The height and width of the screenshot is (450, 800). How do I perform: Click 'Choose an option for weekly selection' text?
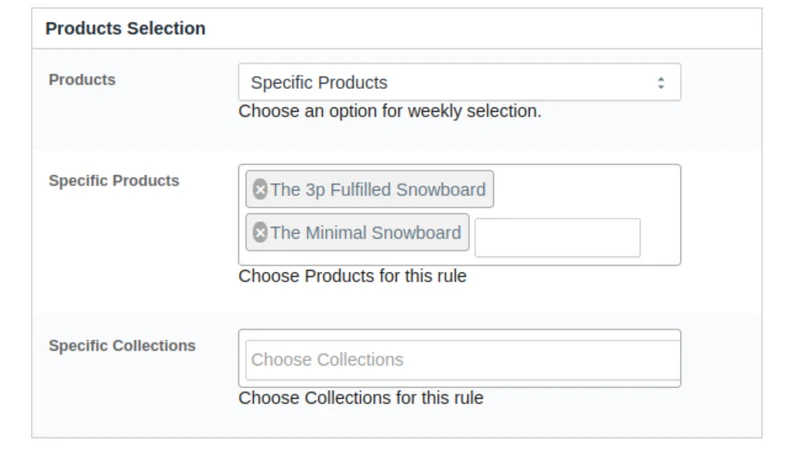[x=390, y=111]
